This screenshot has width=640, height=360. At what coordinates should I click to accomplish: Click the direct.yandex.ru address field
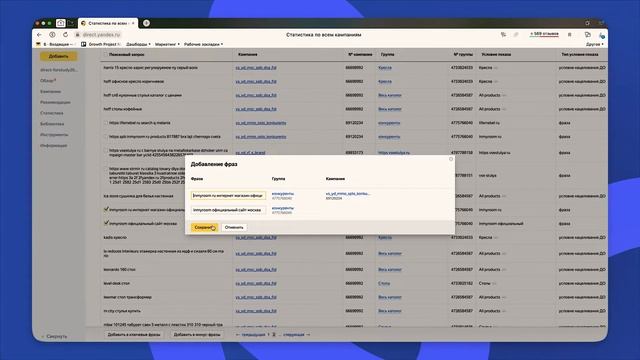coord(98,35)
